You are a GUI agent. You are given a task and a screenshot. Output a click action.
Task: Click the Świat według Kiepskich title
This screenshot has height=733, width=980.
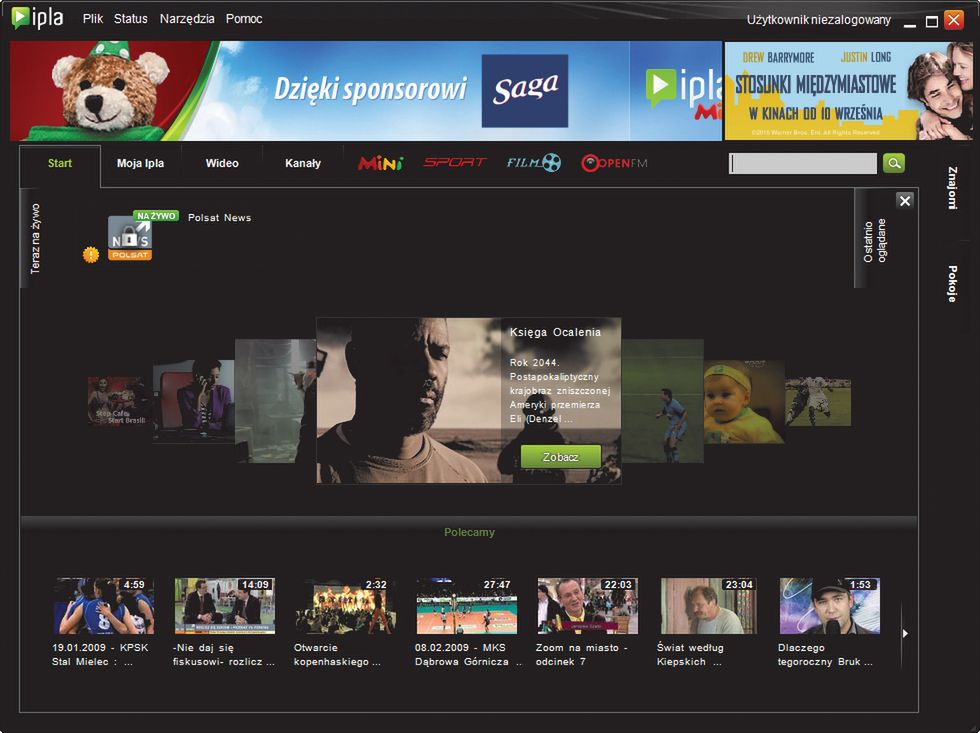click(690, 655)
